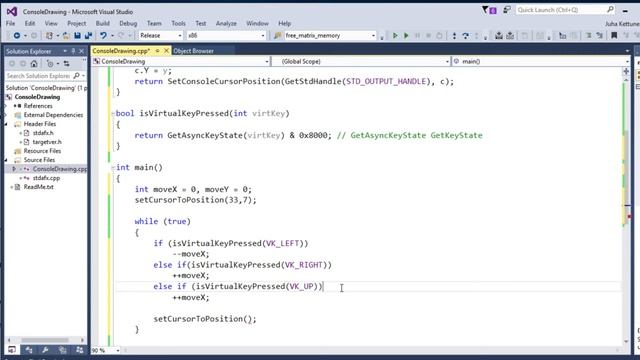This screenshot has height=360, width=640.
Task: Open the Debug menu
Action: (128, 24)
